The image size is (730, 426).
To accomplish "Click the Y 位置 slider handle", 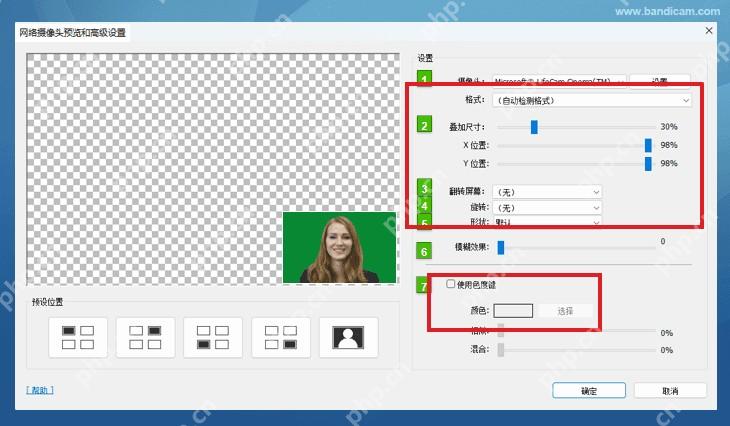I will click(x=648, y=163).
